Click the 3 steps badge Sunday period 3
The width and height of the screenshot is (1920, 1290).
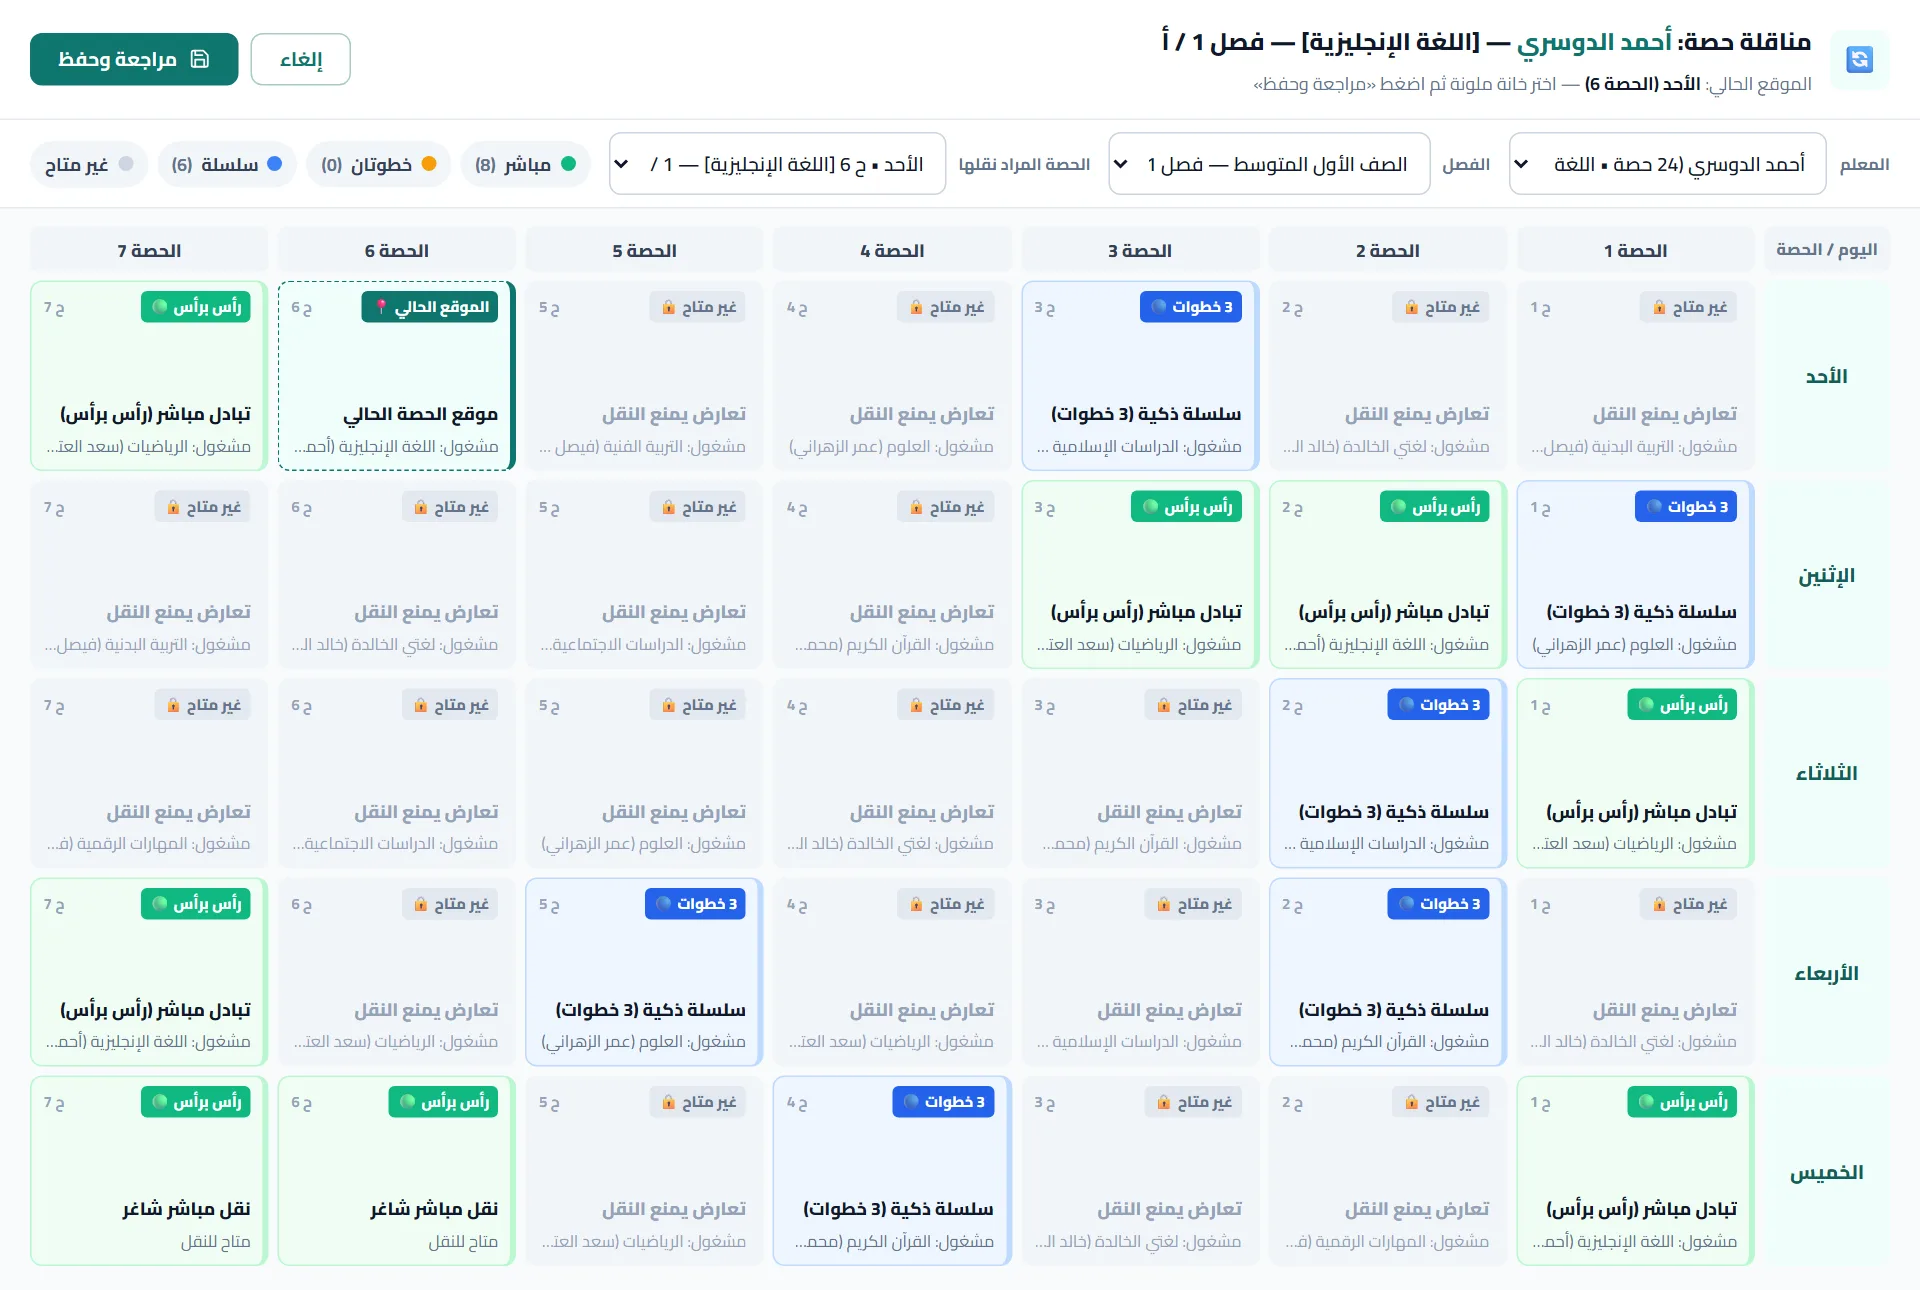click(1191, 307)
